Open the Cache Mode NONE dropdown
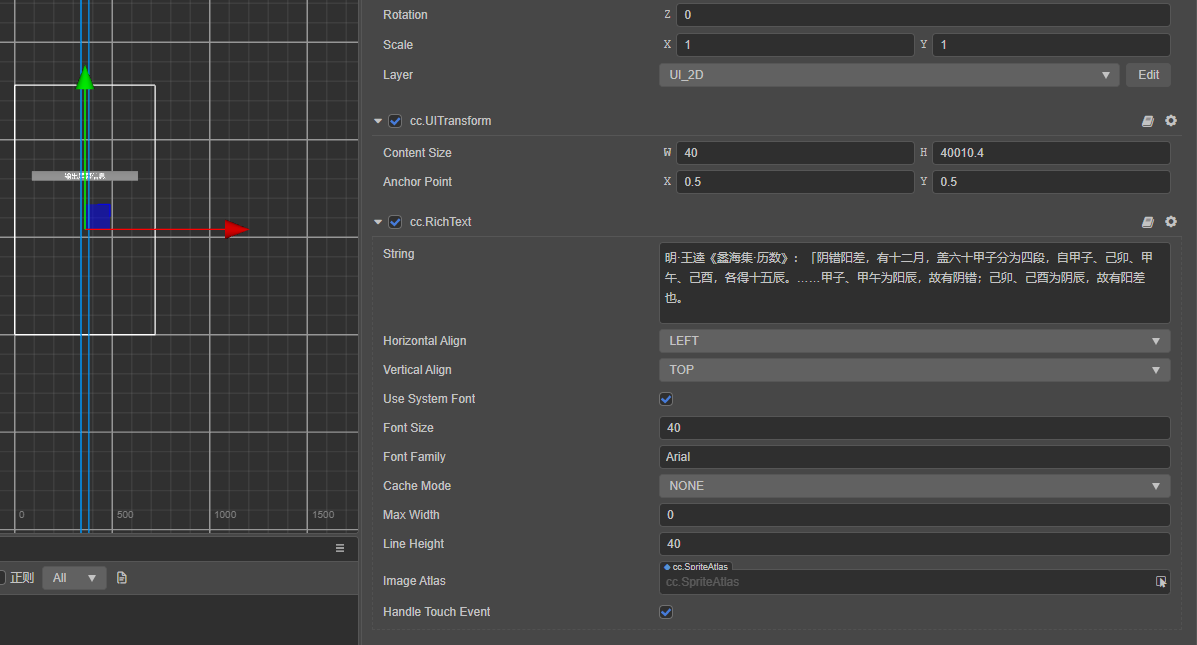The height and width of the screenshot is (645, 1197). click(x=915, y=486)
